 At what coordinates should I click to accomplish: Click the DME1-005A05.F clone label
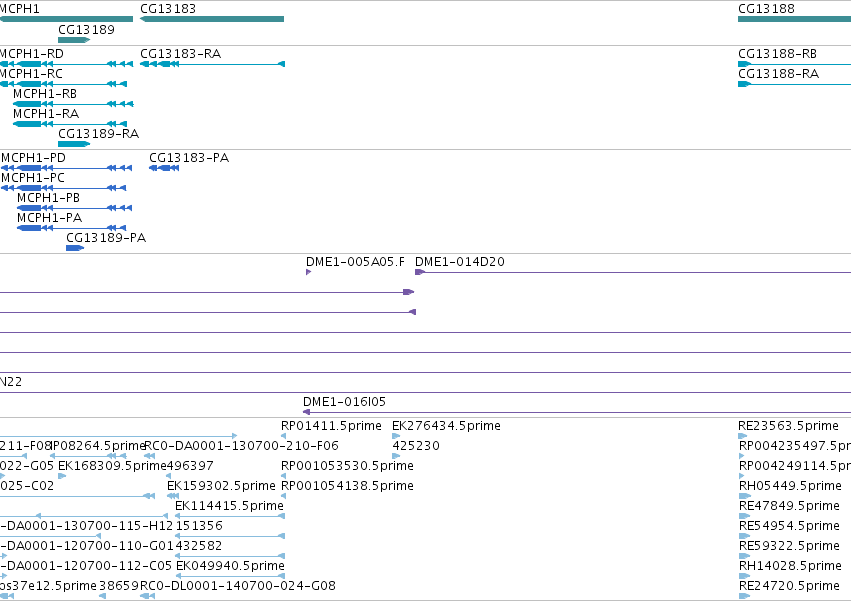355,262
